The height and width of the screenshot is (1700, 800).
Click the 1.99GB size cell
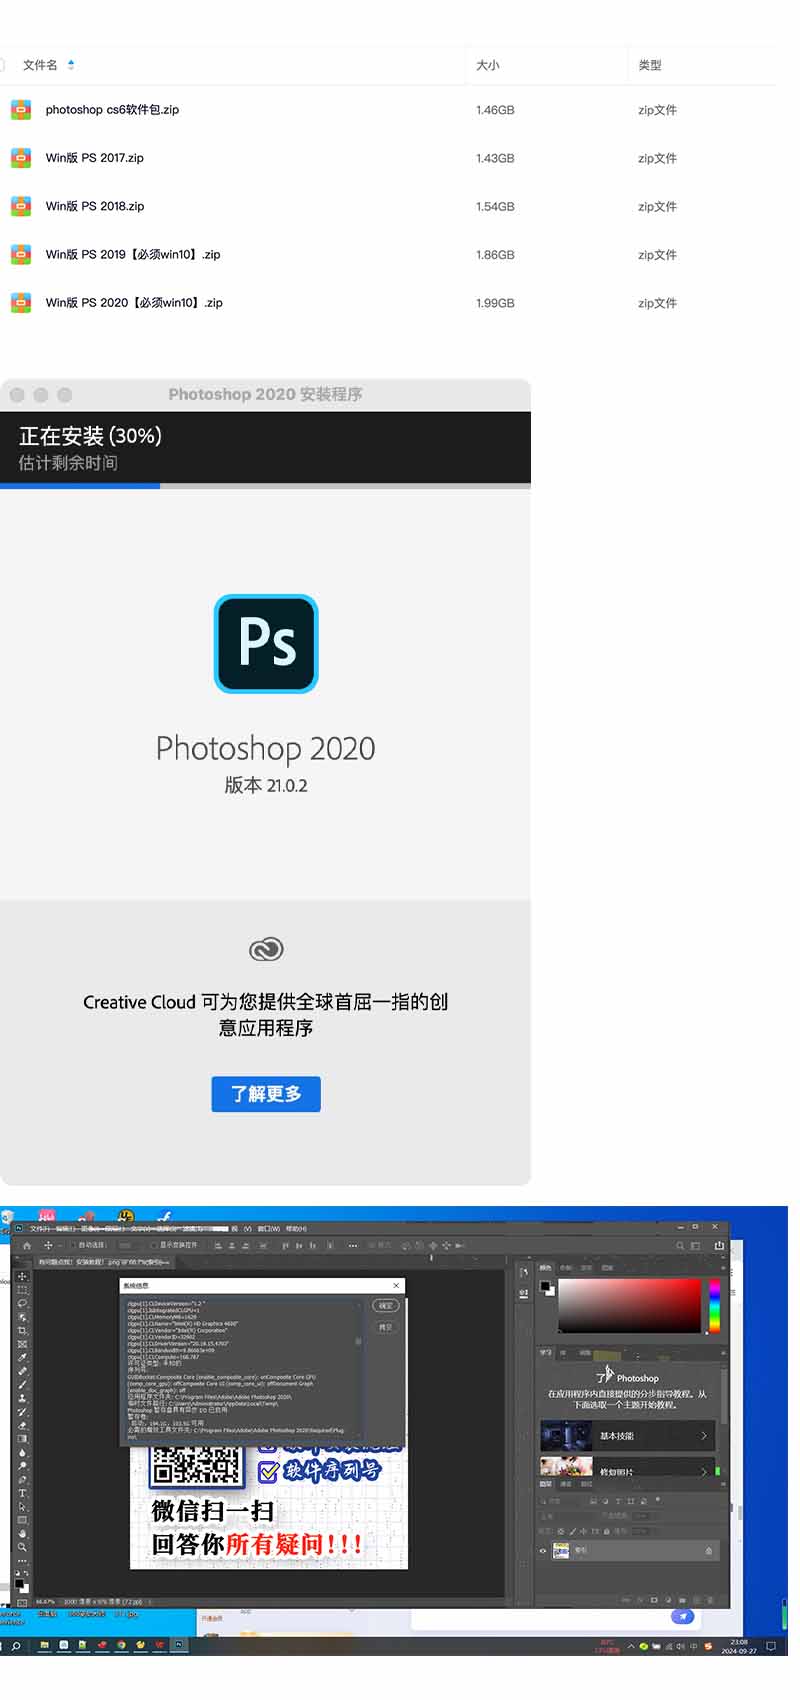point(495,303)
